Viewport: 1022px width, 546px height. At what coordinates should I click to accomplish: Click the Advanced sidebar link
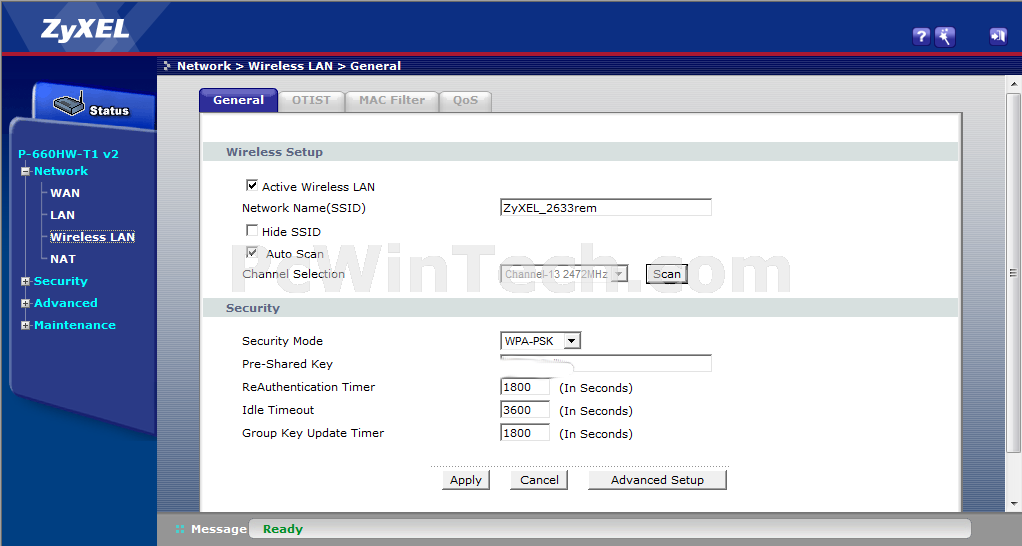coord(66,303)
